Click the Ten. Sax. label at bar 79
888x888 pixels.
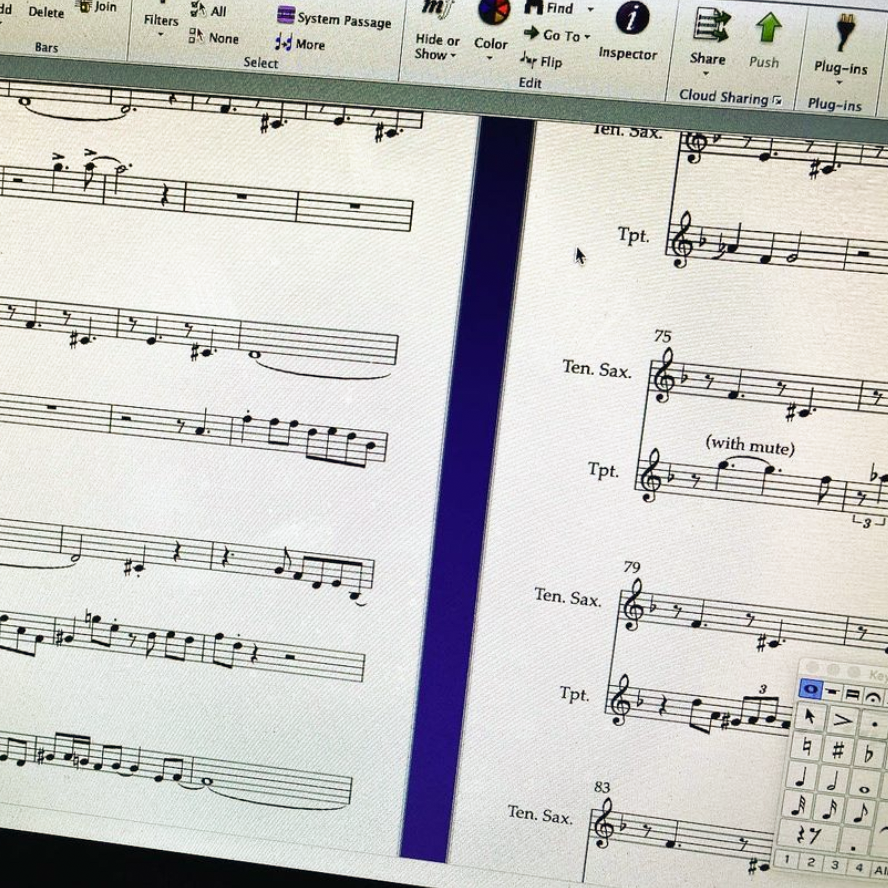coord(567,597)
